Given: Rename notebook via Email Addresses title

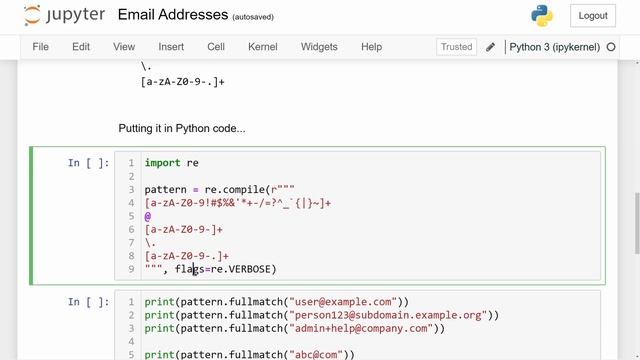Looking at the screenshot, I should click(173, 15).
